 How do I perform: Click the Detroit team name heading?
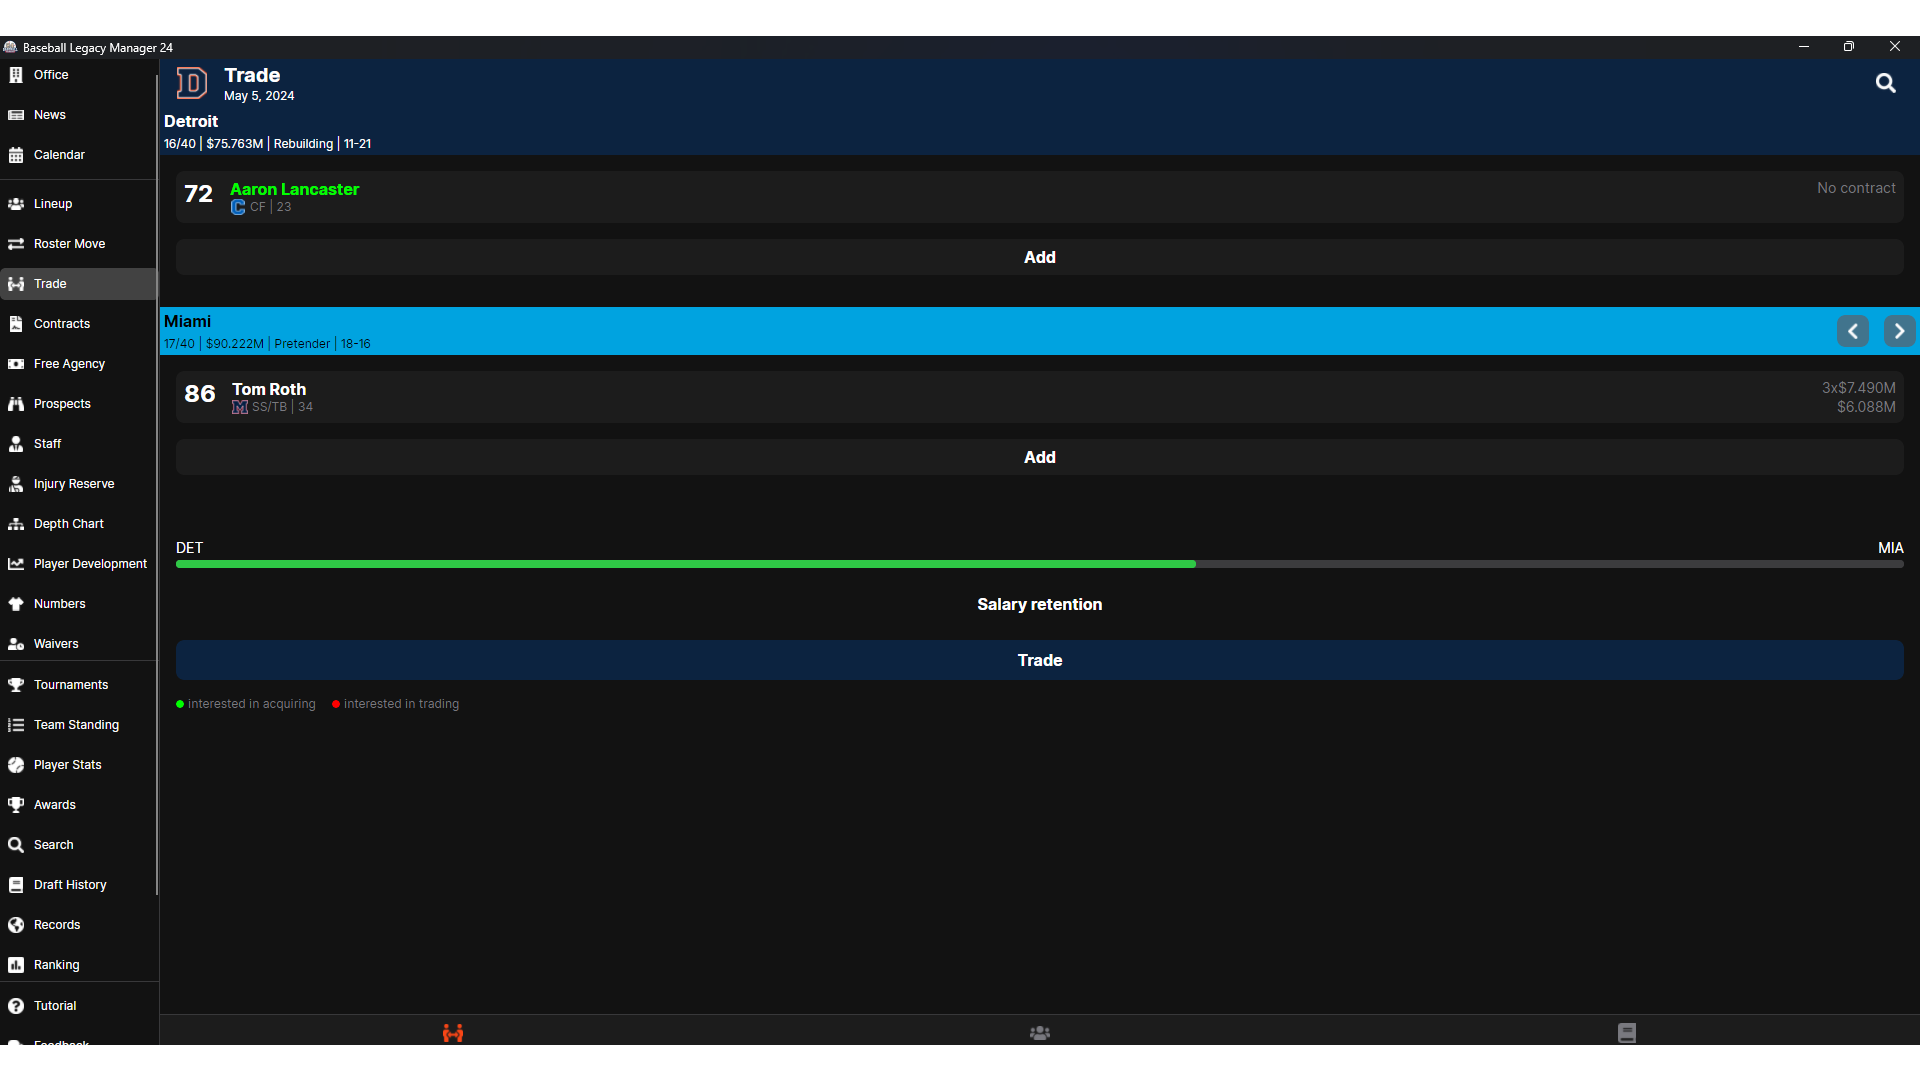191,121
